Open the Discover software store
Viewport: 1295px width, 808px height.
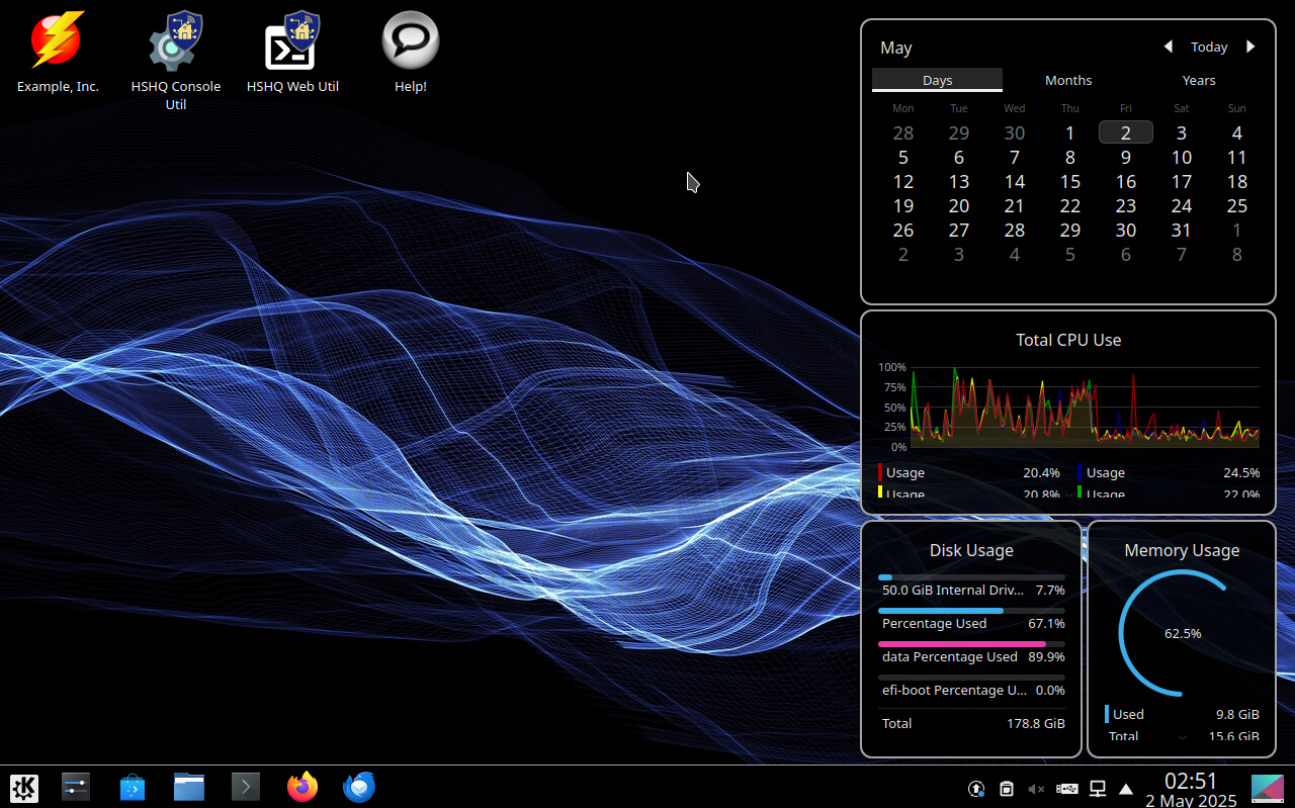pos(132,787)
